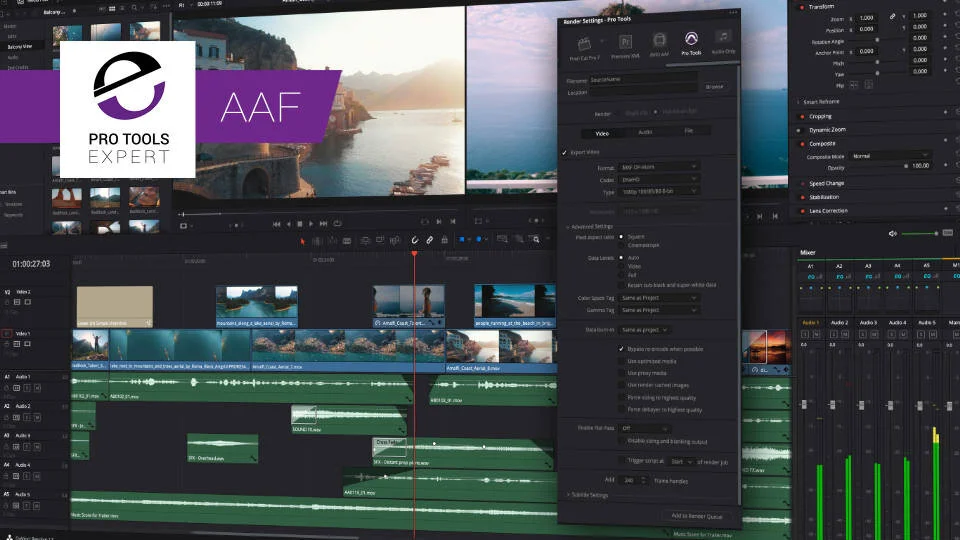Image resolution: width=960 pixels, height=540 pixels.
Task: Open the Color Space Tag dropdown
Action: point(658,298)
